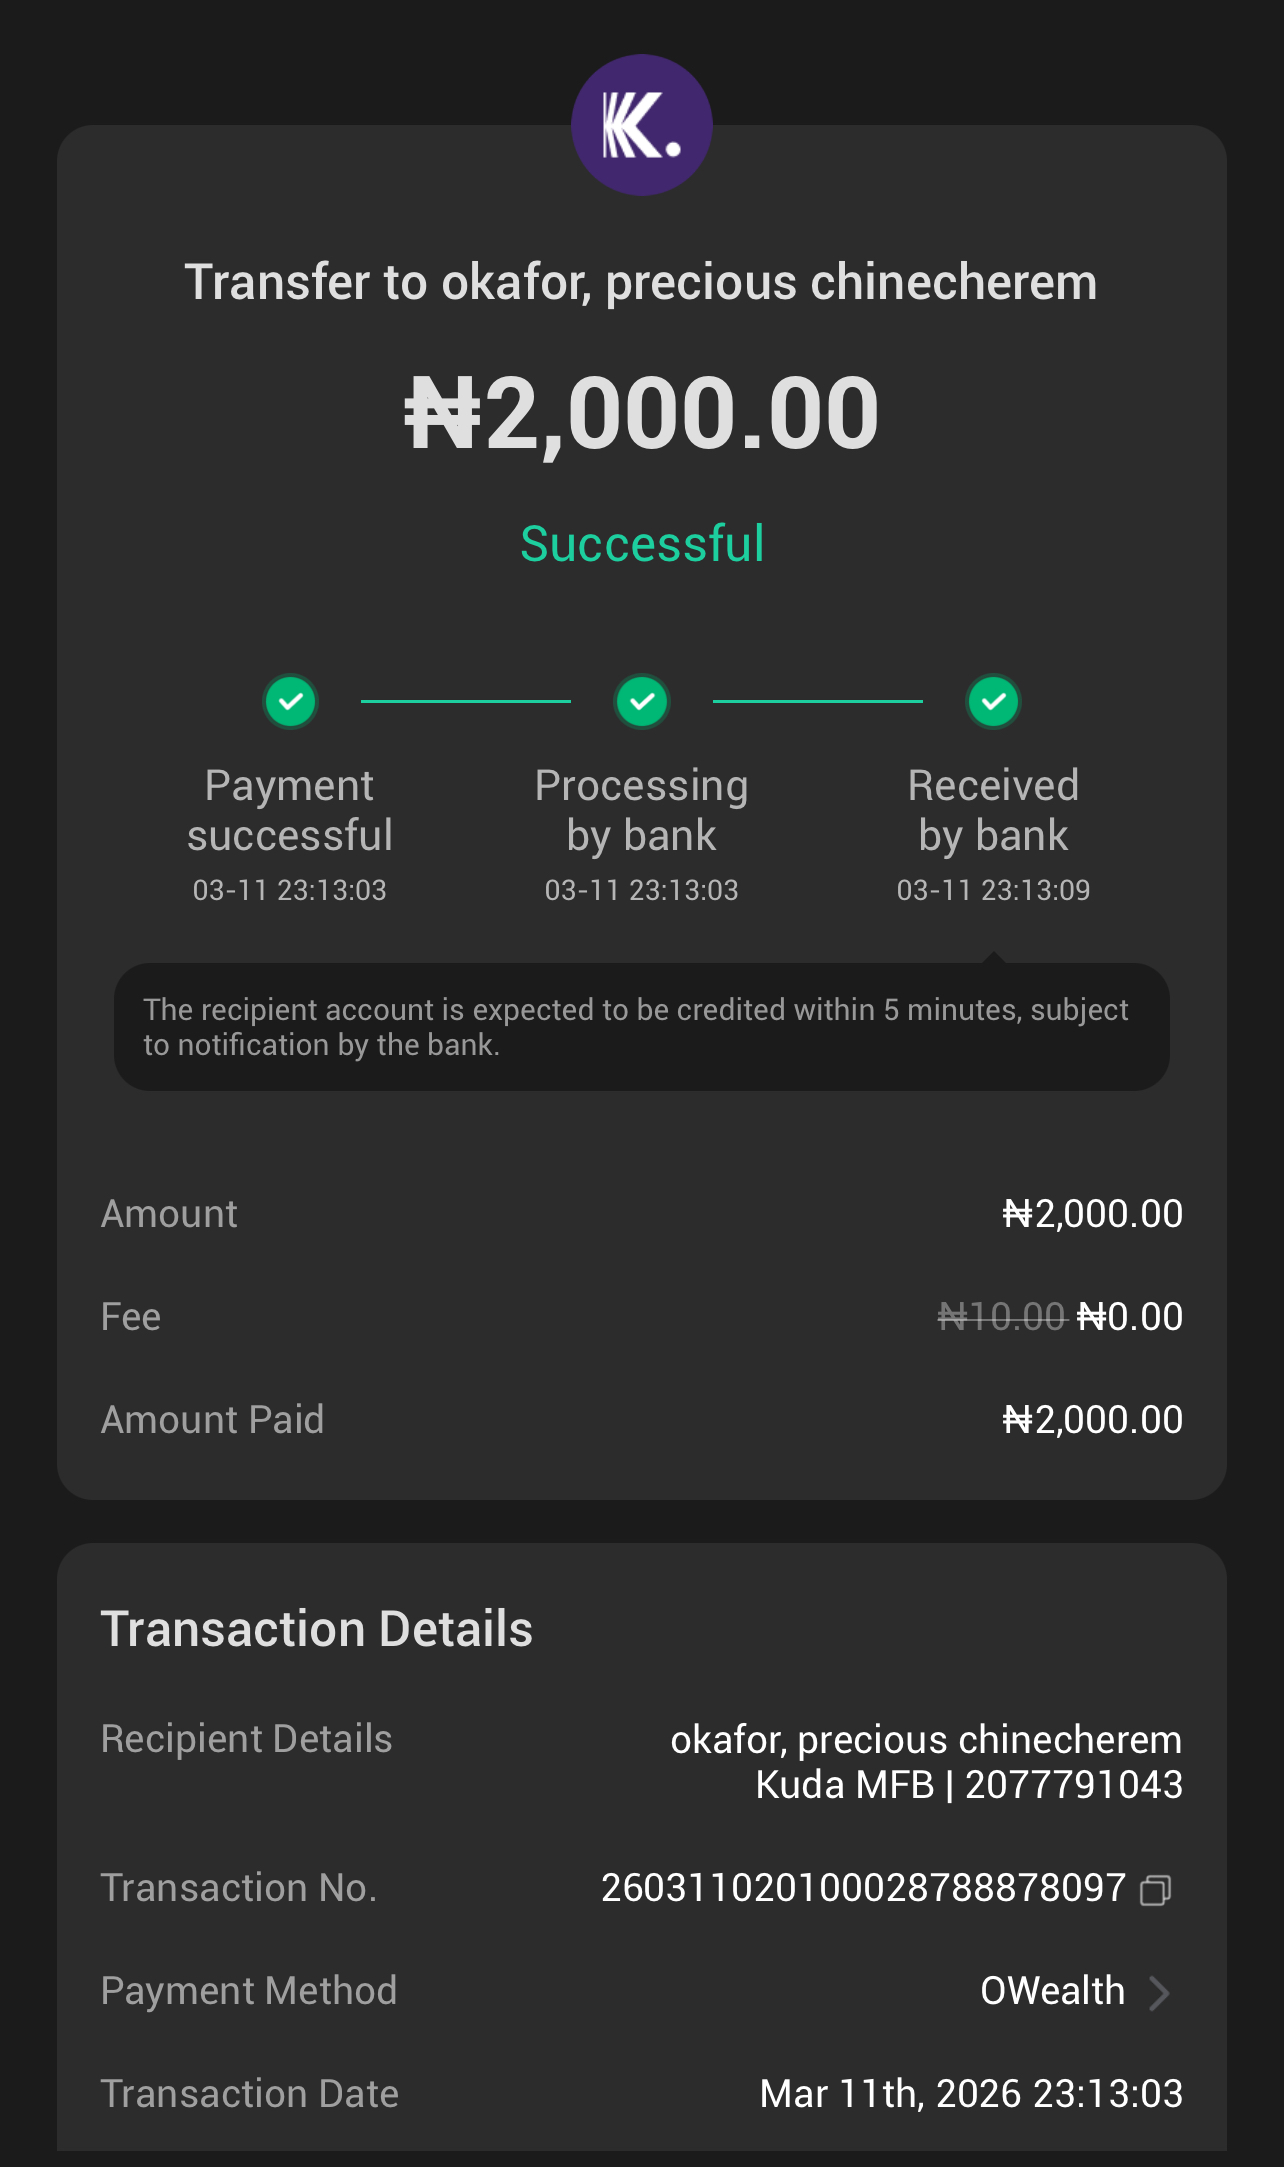Tap the strikethrough ₦10.00 fee value
1284x2167 pixels.
tap(1001, 1317)
